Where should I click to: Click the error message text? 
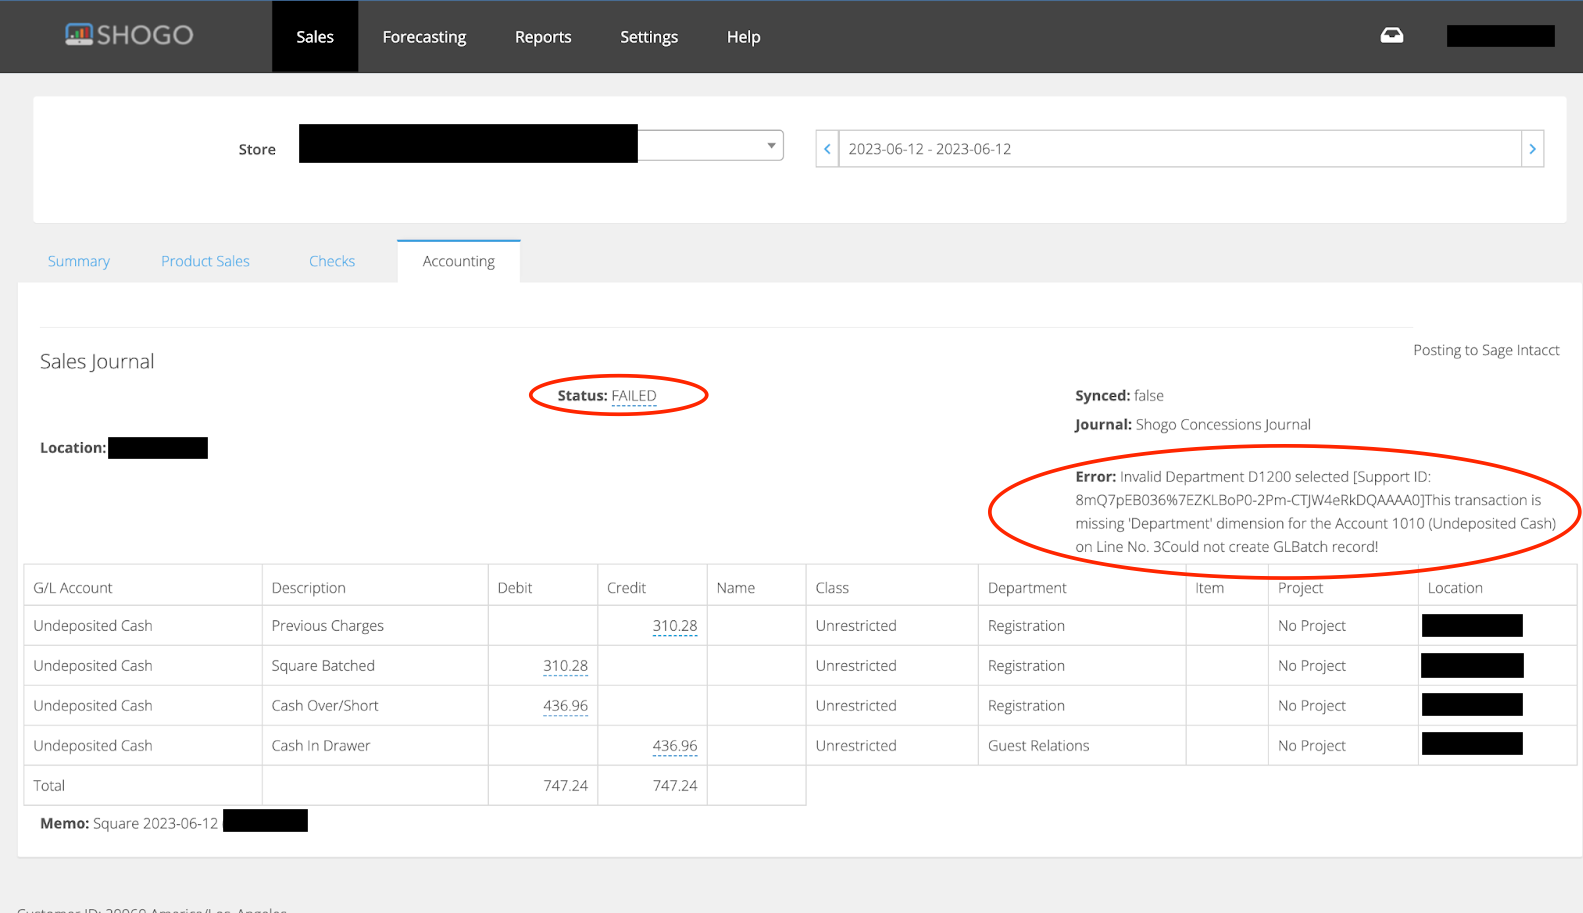pos(1316,512)
